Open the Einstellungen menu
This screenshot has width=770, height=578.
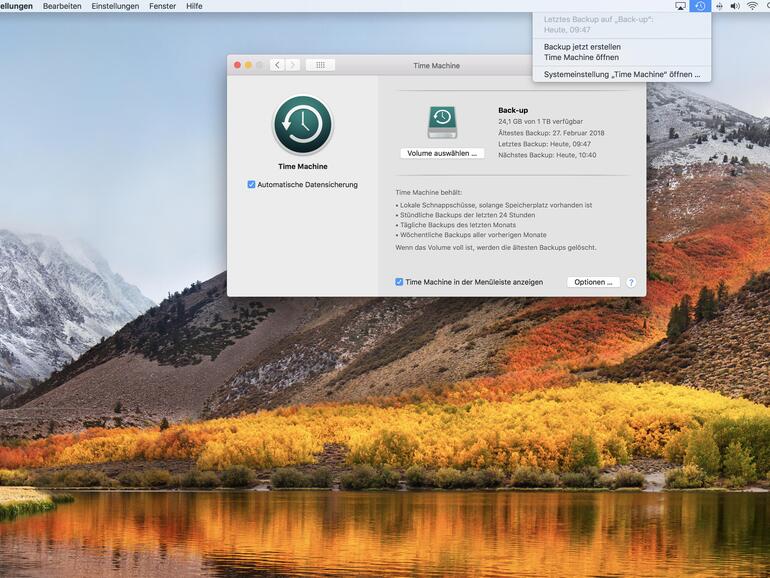(115, 6)
